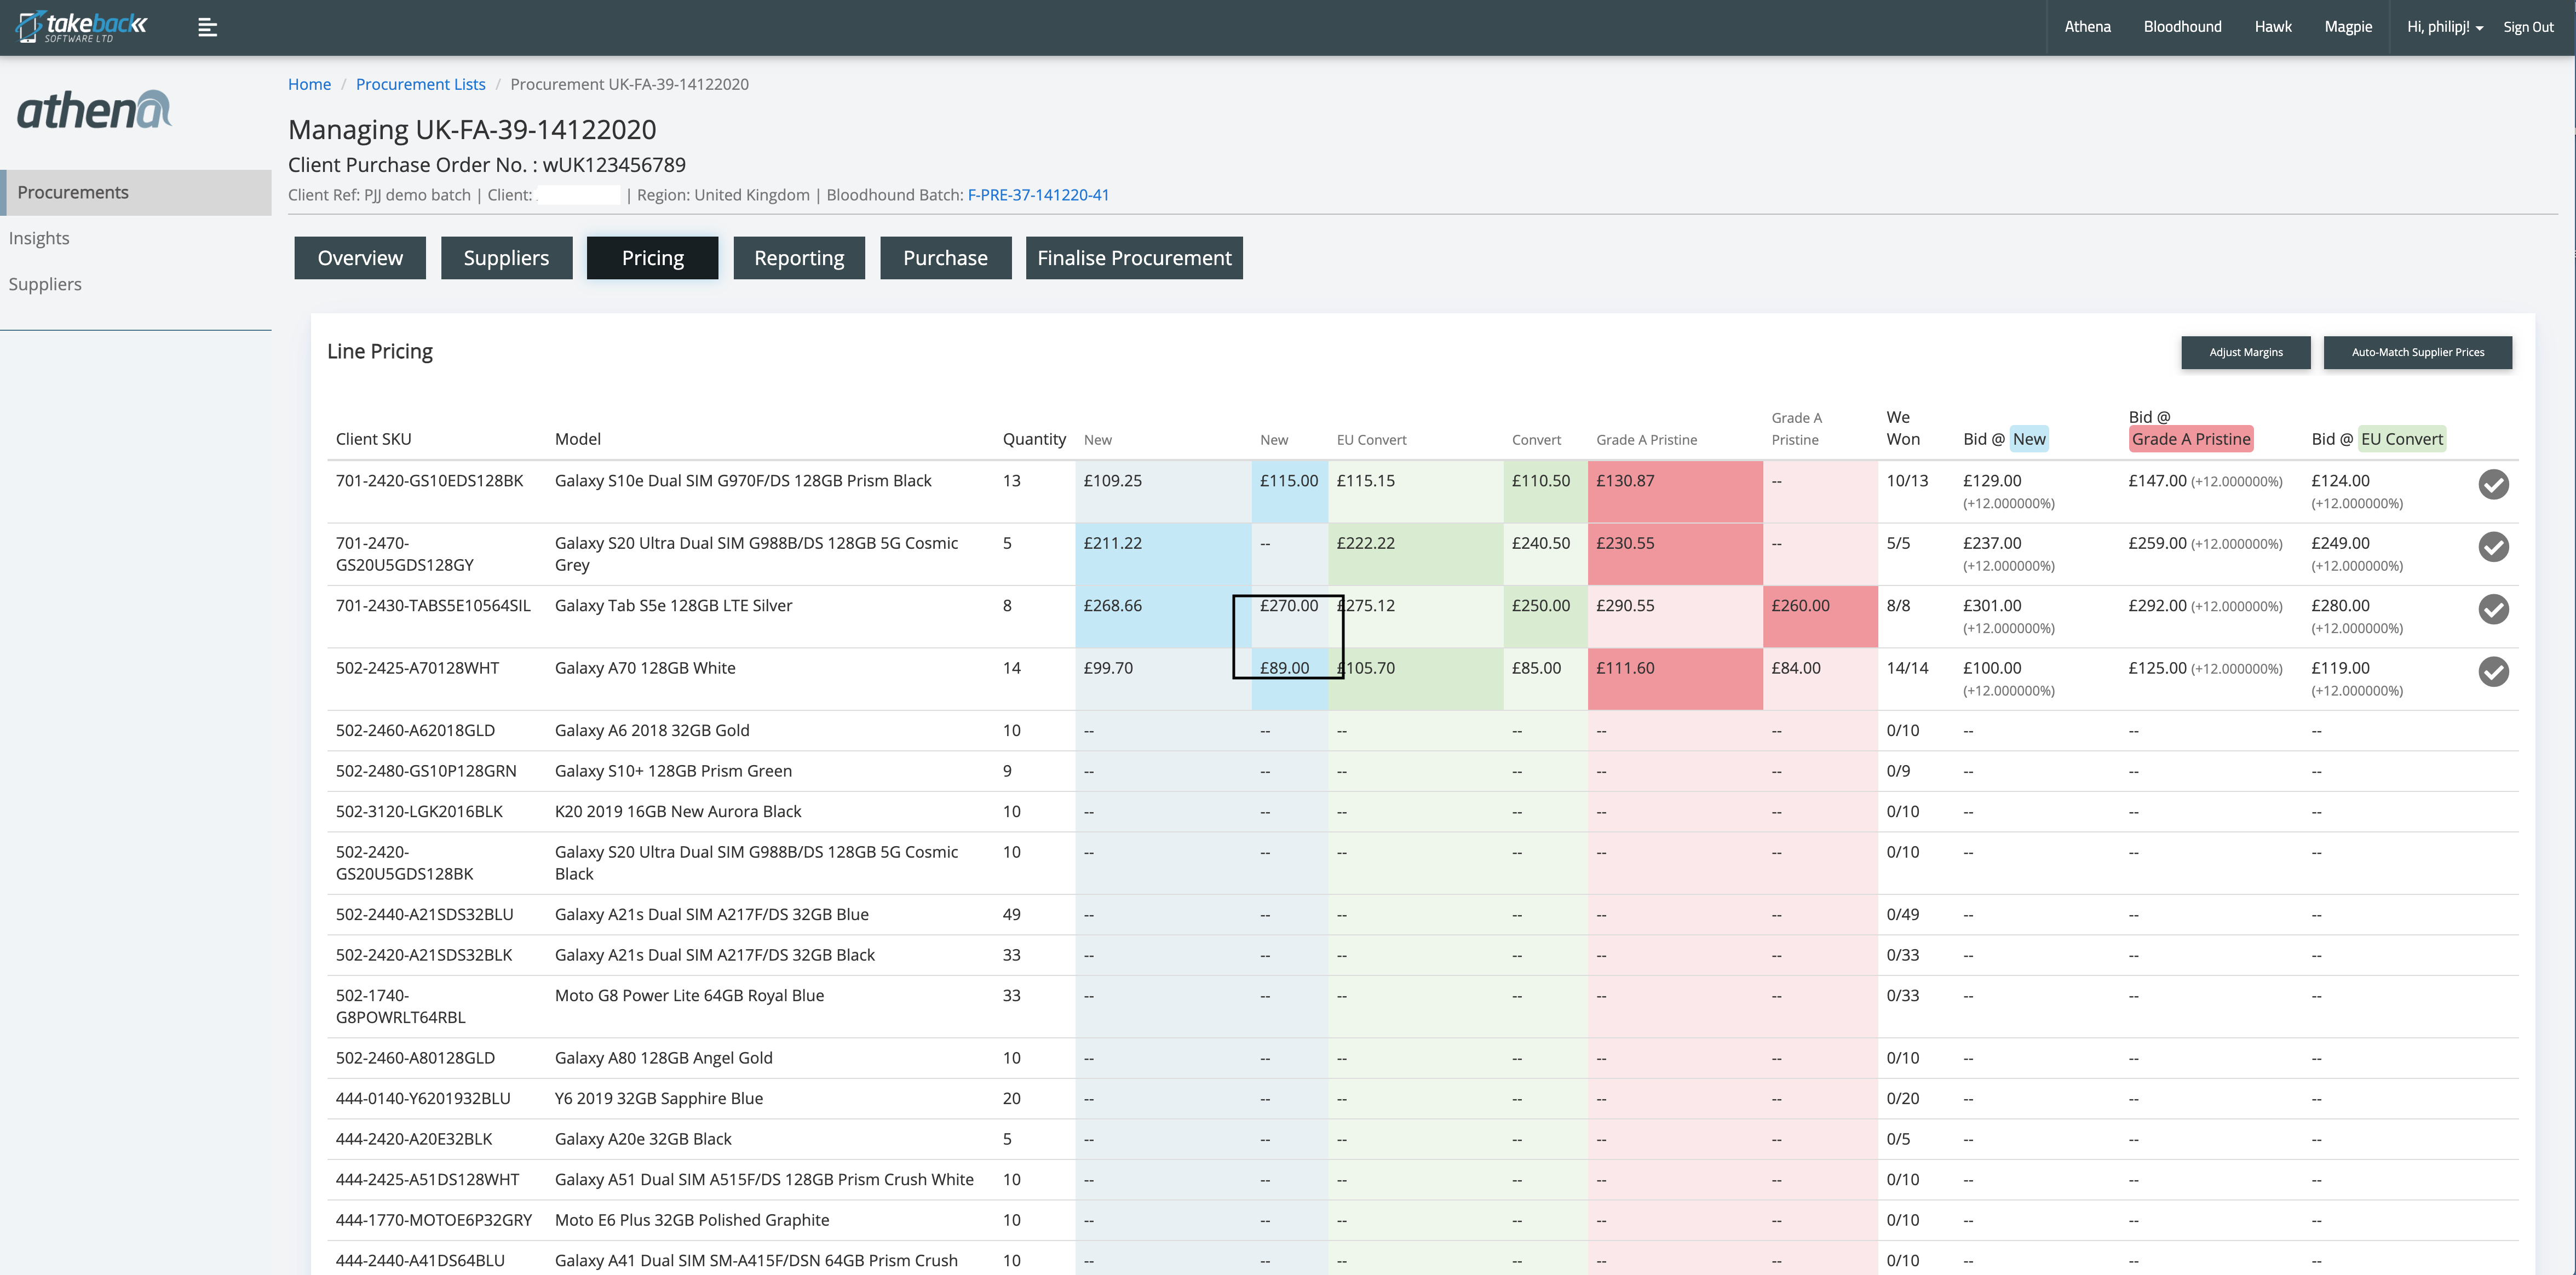This screenshot has height=1275, width=2576.
Task: Open the Finalise Procurement tab
Action: (1134, 258)
